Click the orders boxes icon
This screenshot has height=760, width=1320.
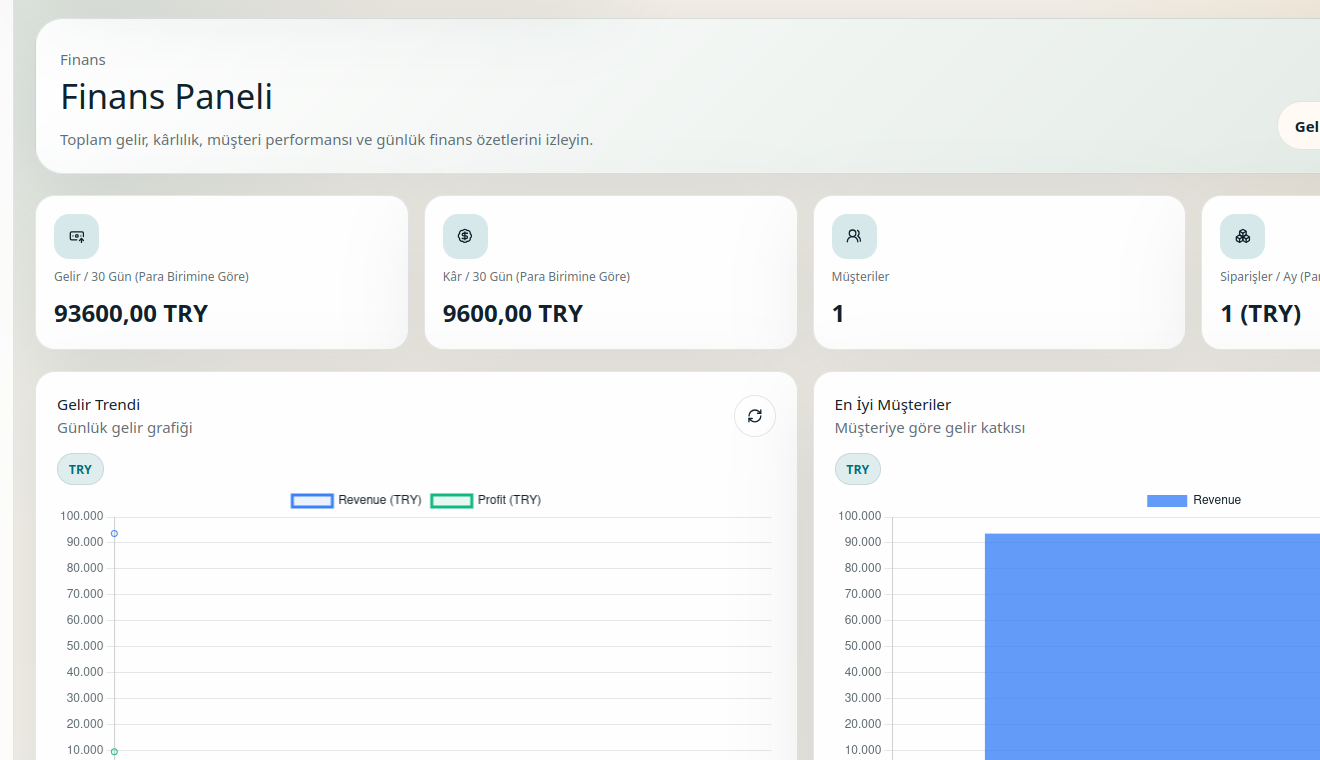click(x=1242, y=236)
